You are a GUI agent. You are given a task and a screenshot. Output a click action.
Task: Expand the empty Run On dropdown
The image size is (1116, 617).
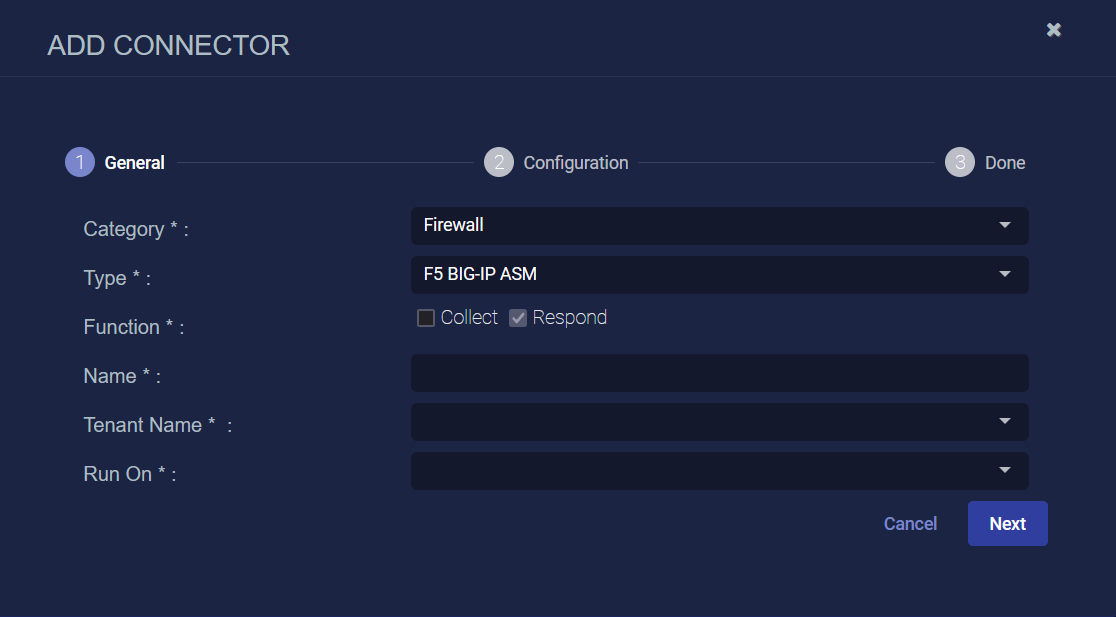tap(720, 471)
